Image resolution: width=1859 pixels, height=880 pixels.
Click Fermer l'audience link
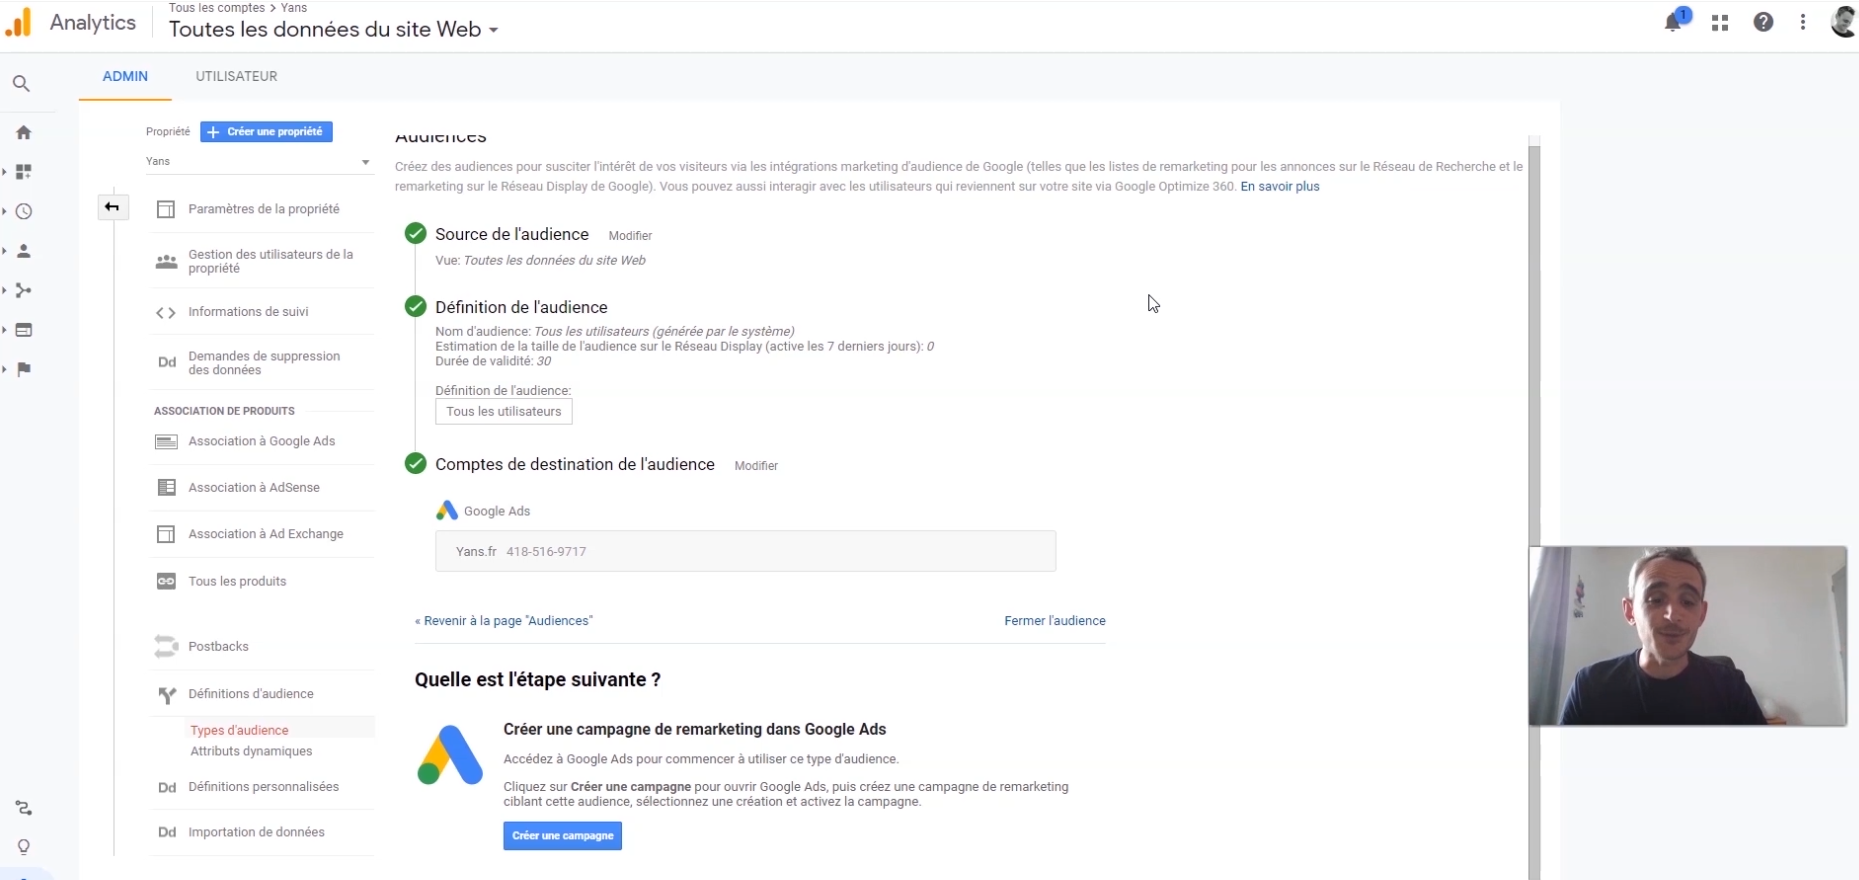click(x=1055, y=621)
